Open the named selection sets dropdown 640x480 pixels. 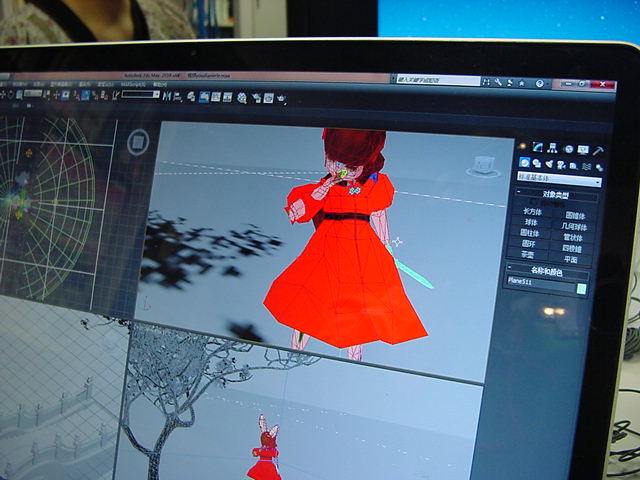140,94
